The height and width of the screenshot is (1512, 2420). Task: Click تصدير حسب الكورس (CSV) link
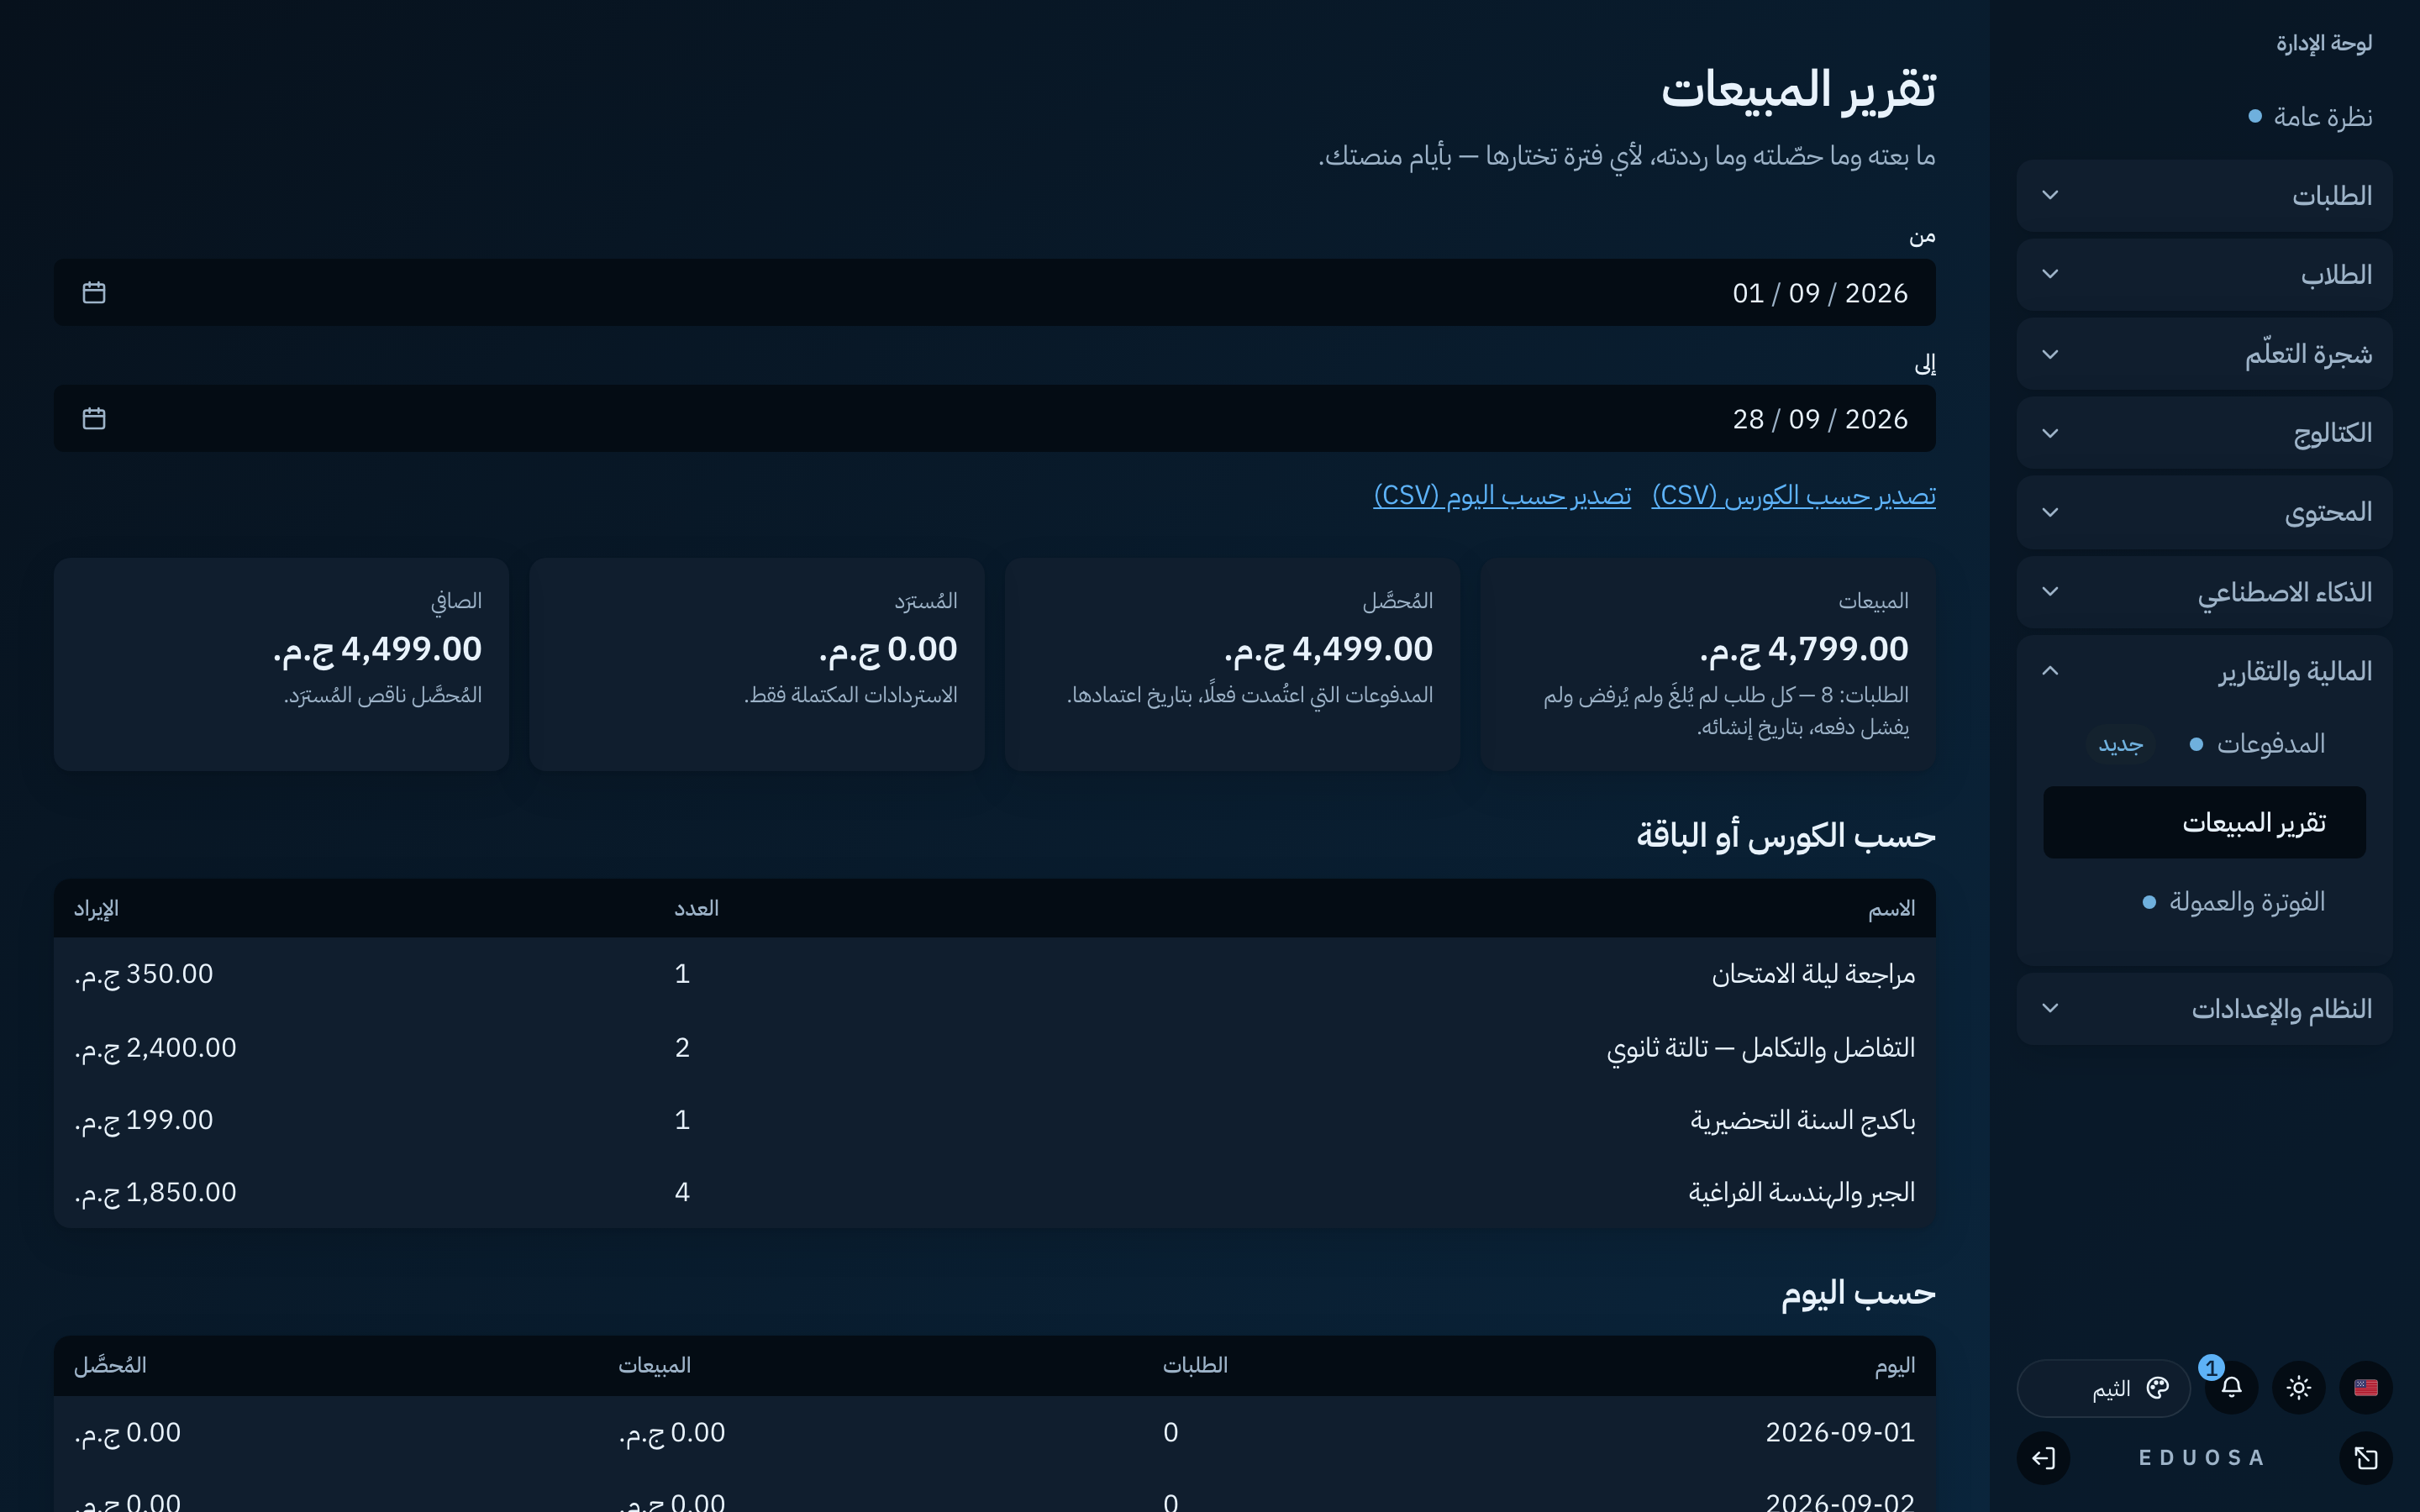tap(1793, 495)
